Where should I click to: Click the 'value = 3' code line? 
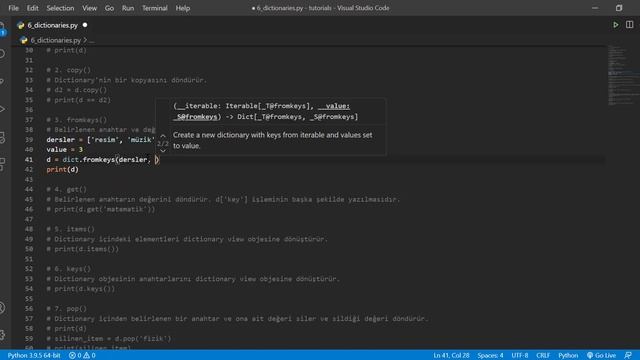[x=64, y=149]
